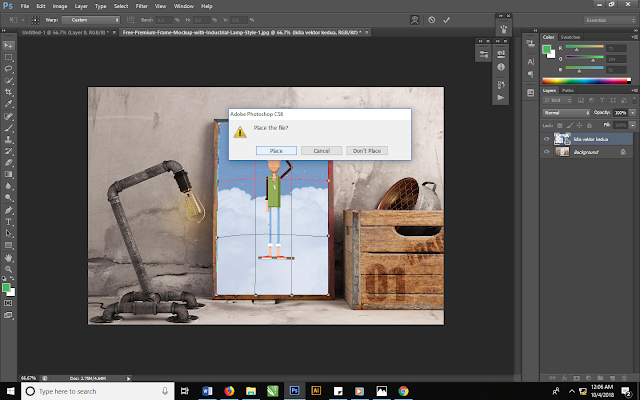Image resolution: width=640 pixels, height=400 pixels.
Task: Toggle visibility of the lidia vektor kedua layer
Action: 547,139
